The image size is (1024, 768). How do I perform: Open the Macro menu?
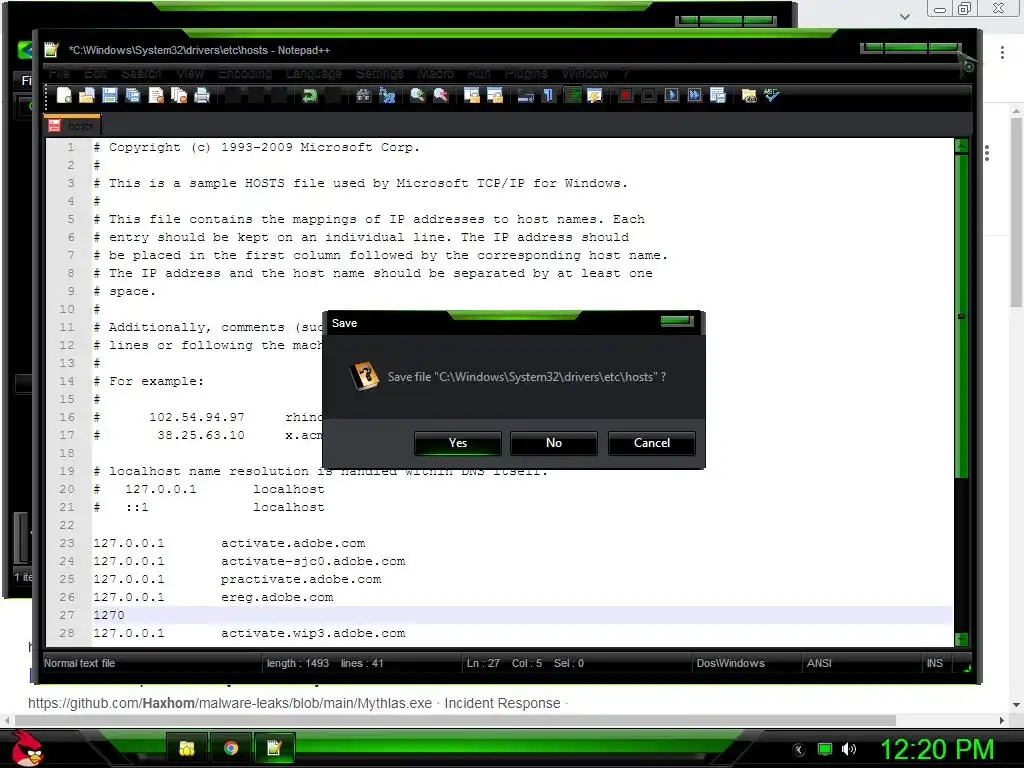tap(436, 73)
